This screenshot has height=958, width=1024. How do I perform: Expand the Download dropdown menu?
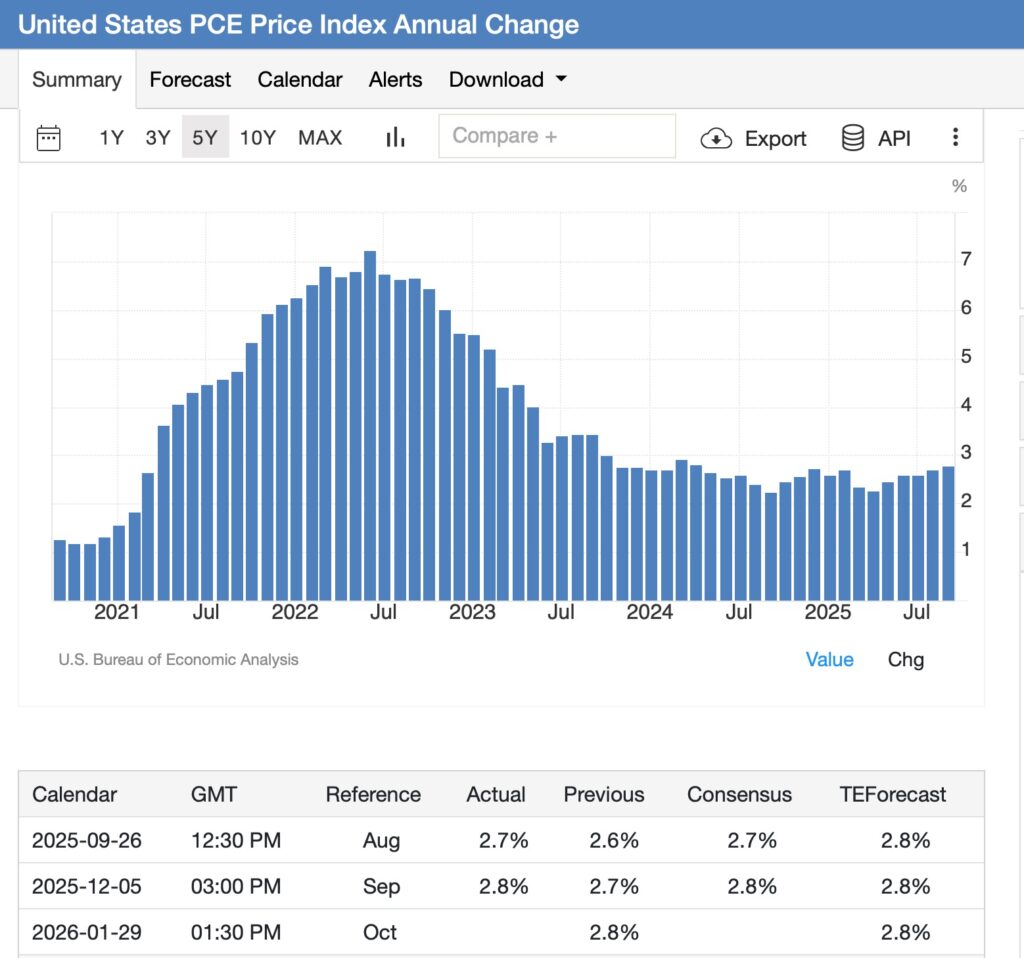pos(507,80)
